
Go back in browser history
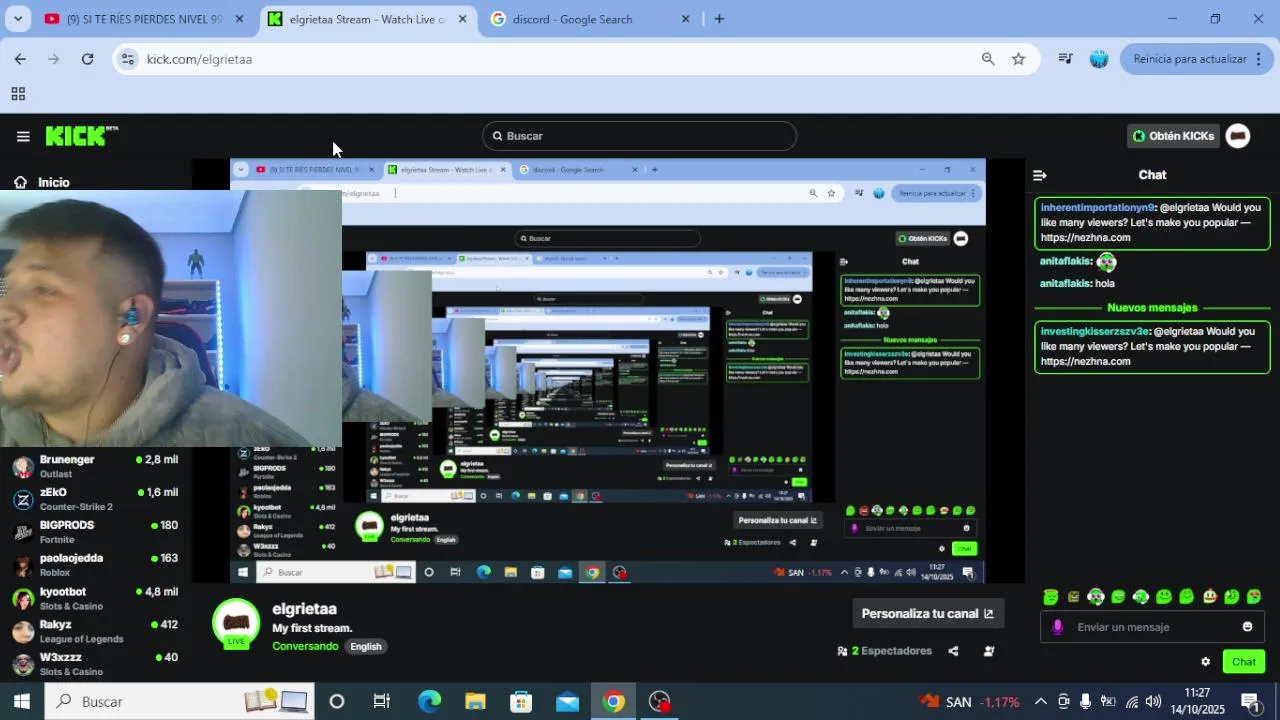tap(20, 59)
